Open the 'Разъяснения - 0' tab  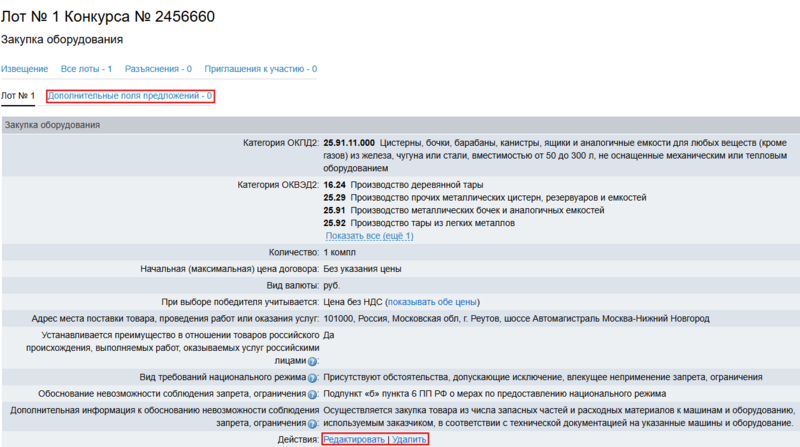point(158,69)
